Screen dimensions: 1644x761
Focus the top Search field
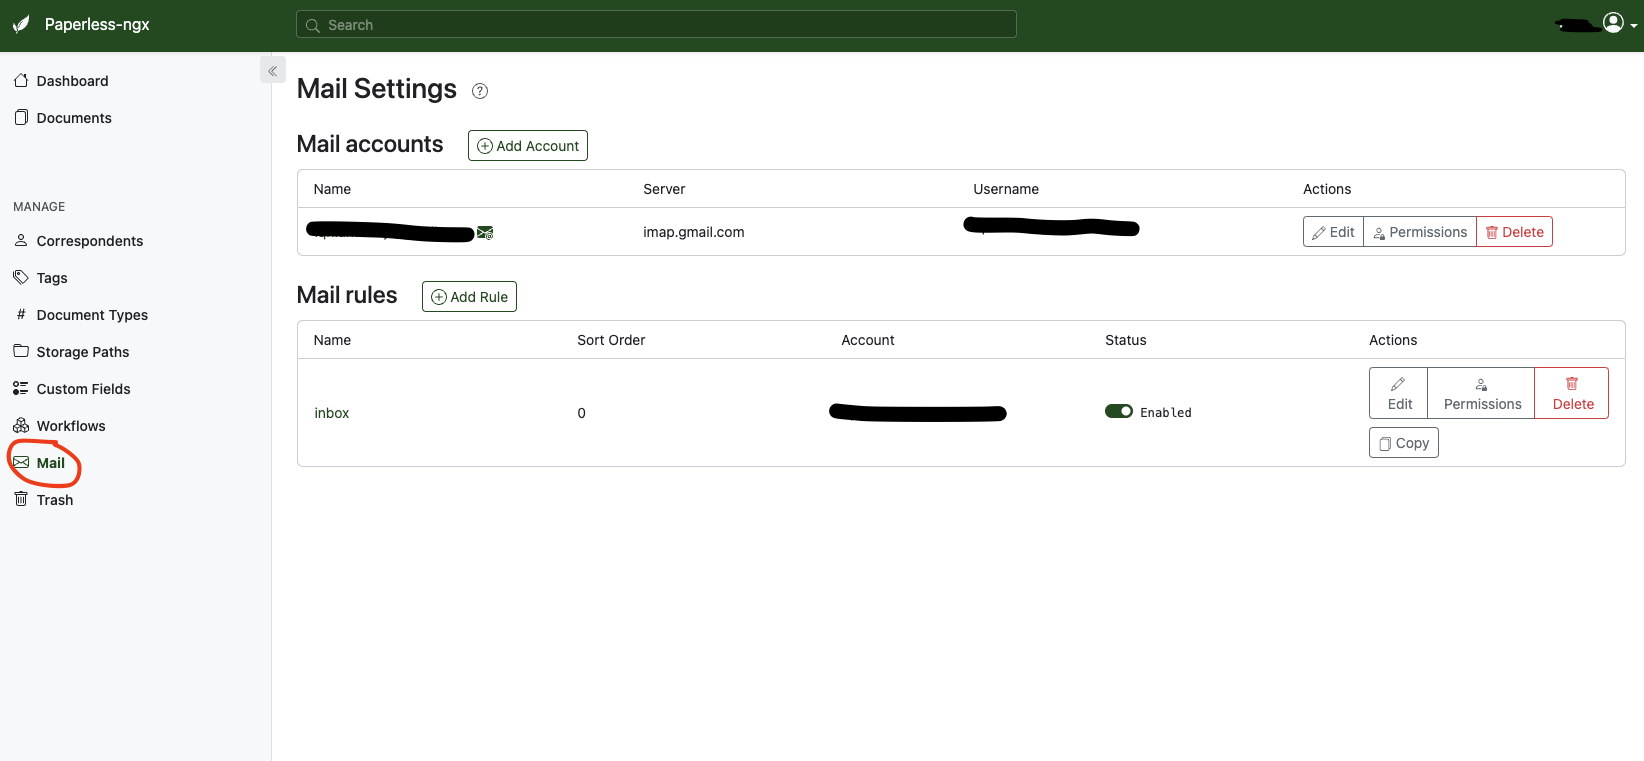(x=656, y=25)
